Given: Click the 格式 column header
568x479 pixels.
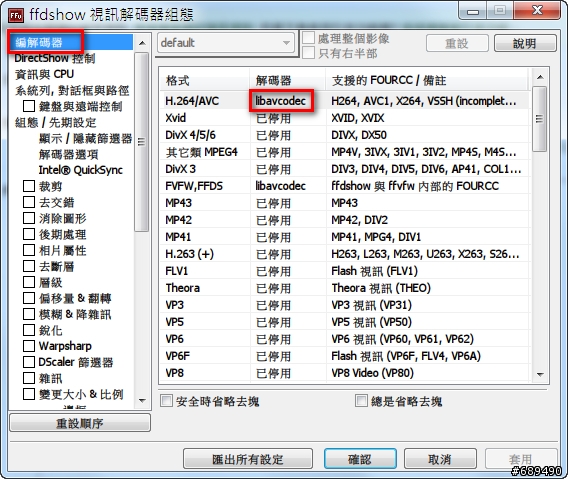Looking at the screenshot, I should click(x=205, y=80).
